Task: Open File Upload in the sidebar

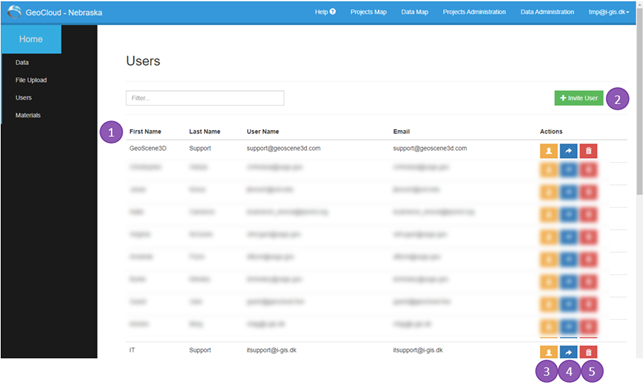Action: (x=31, y=80)
